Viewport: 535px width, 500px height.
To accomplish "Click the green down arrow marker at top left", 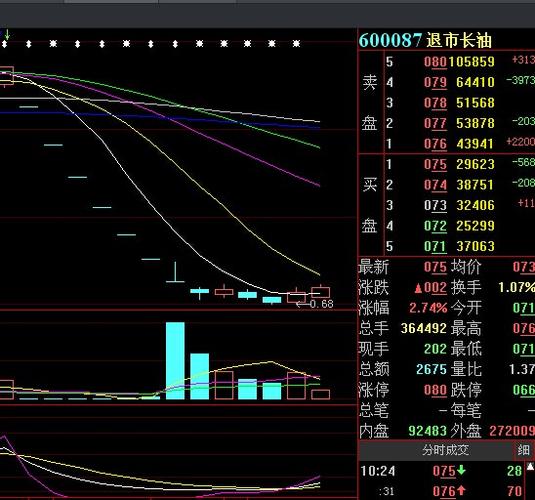I will (7, 34).
